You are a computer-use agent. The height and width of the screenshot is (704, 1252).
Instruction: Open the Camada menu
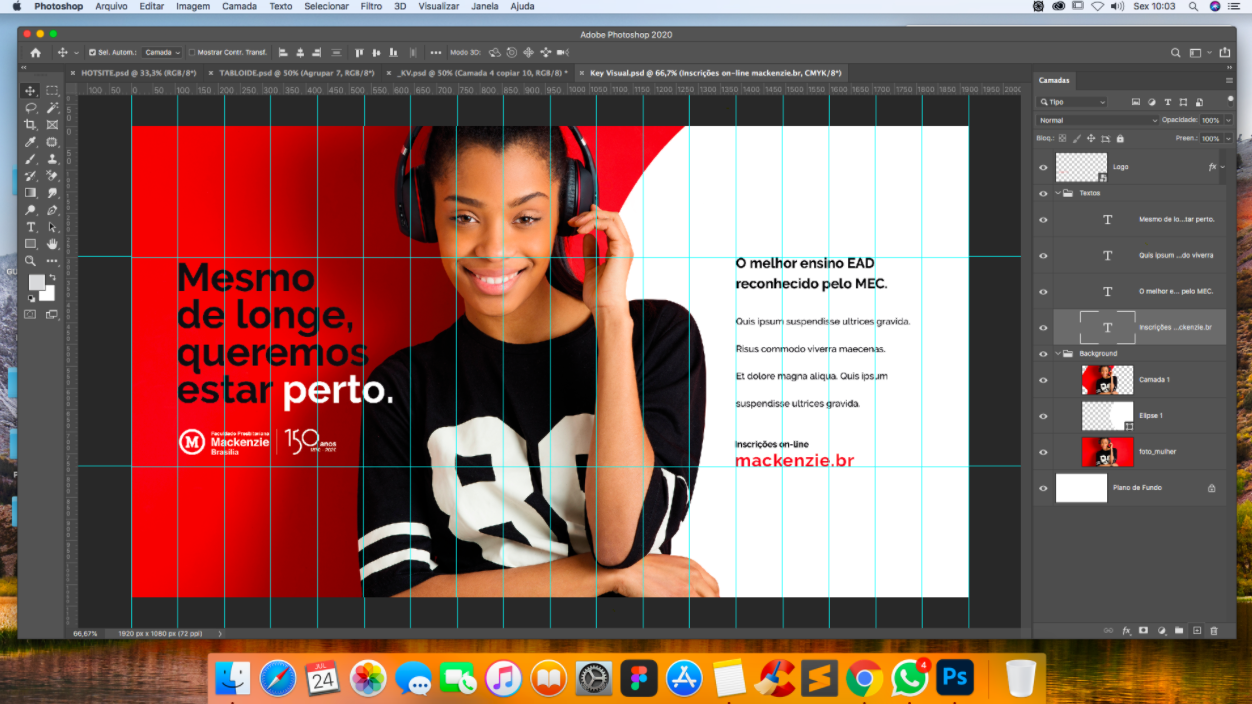pos(239,6)
